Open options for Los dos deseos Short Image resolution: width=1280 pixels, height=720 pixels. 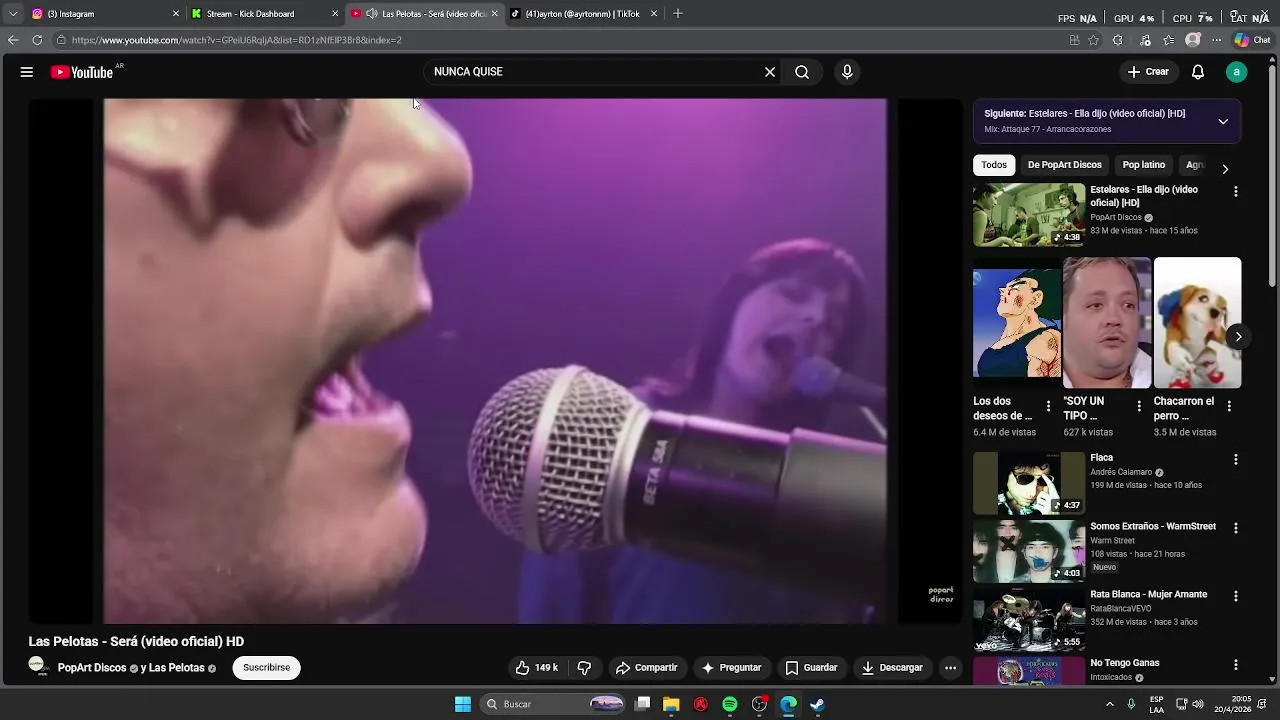pos(1048,406)
